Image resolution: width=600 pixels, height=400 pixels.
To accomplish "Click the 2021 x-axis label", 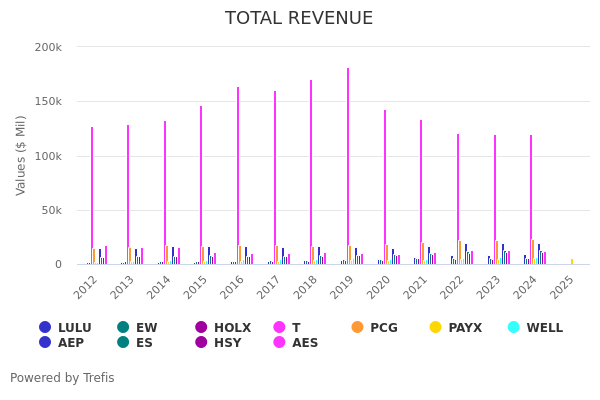I will (416, 287).
